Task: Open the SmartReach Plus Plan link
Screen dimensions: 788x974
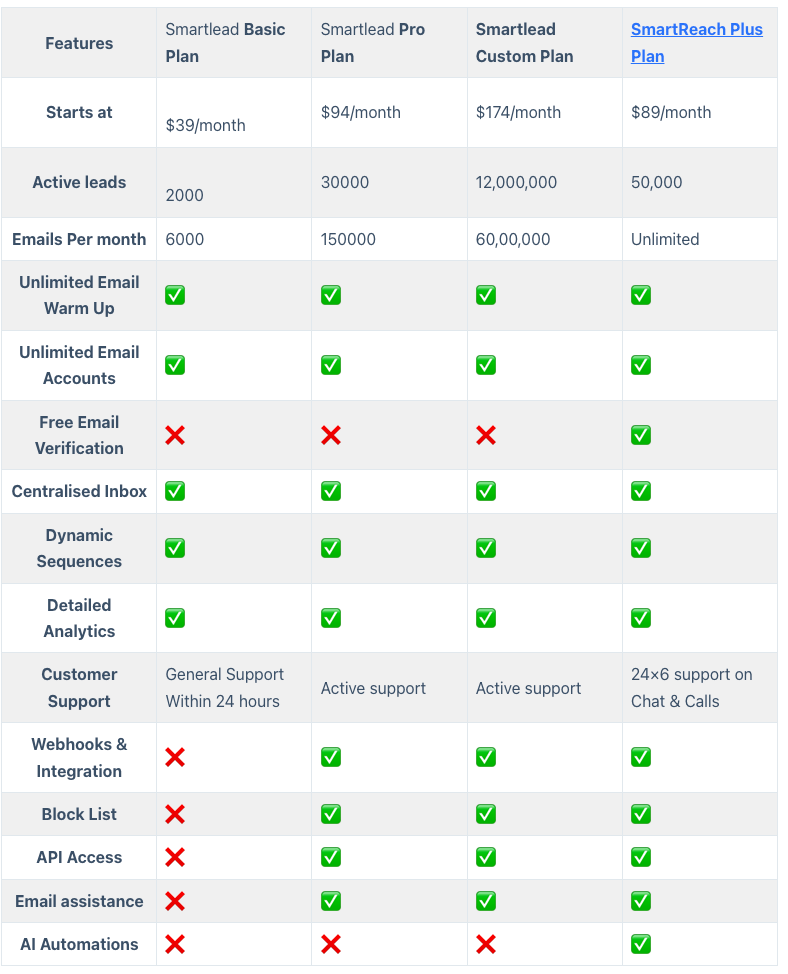Action: point(697,43)
